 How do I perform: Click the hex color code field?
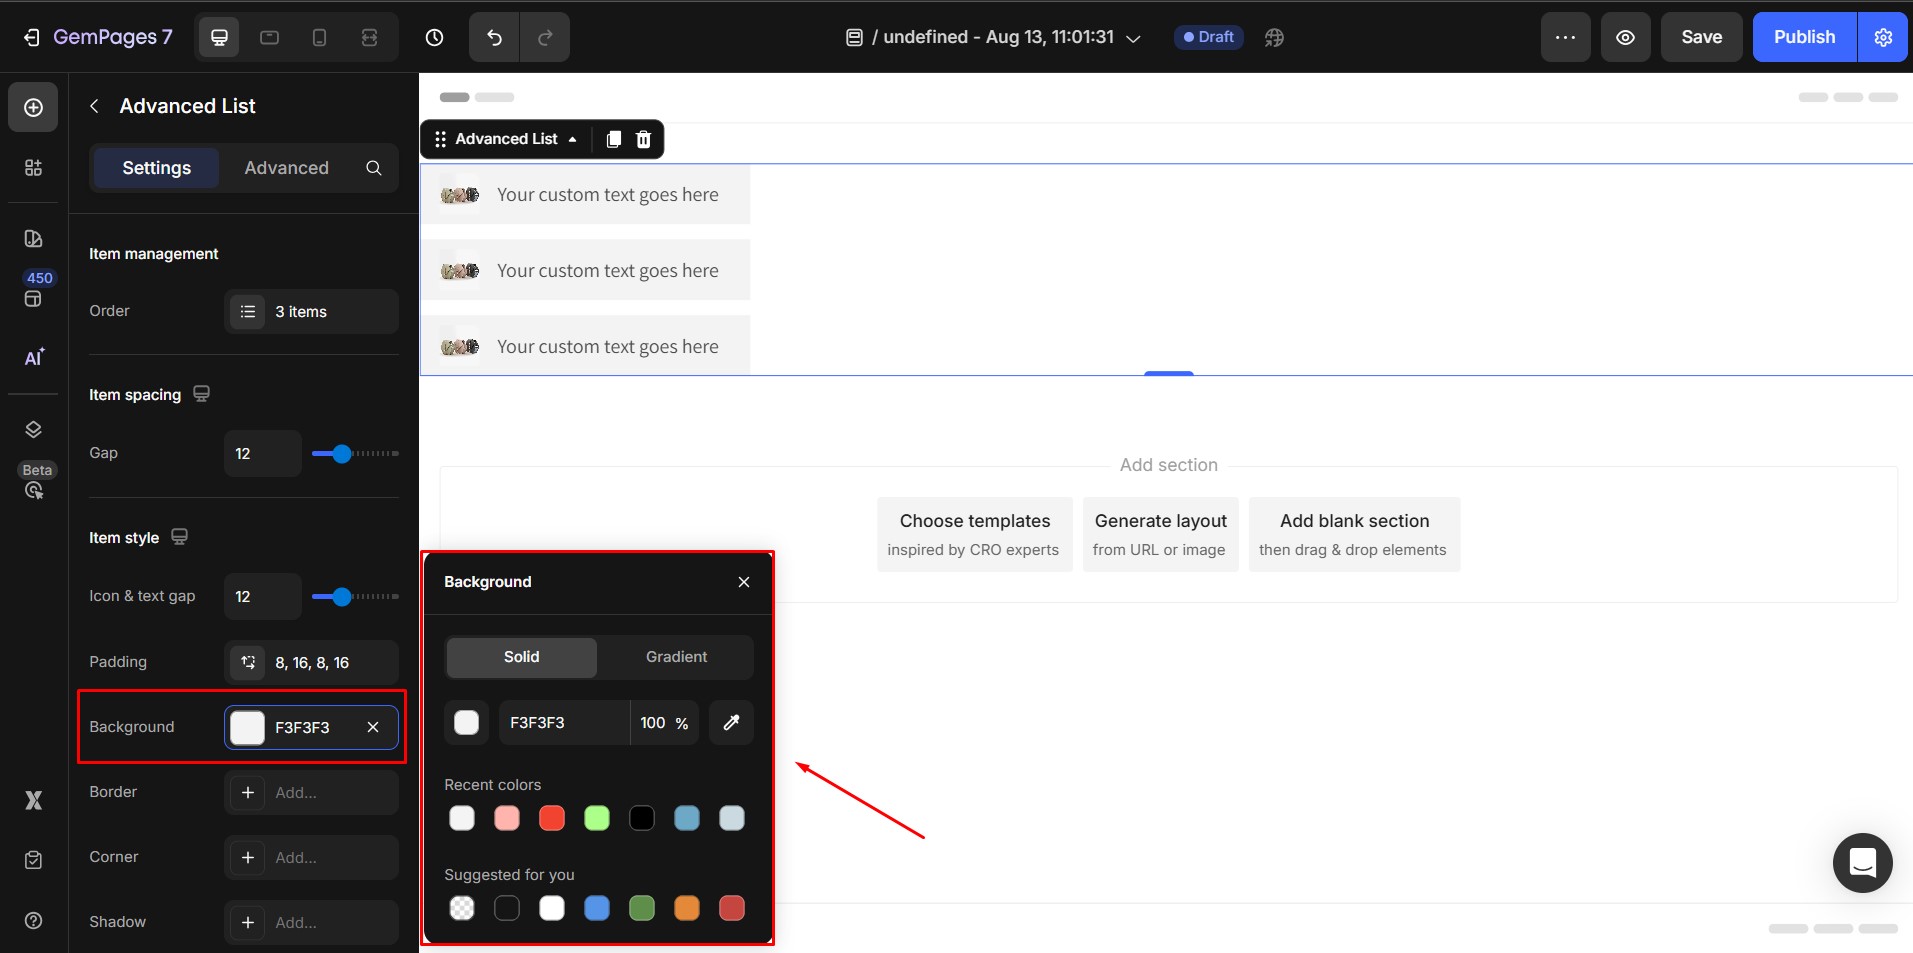point(564,722)
